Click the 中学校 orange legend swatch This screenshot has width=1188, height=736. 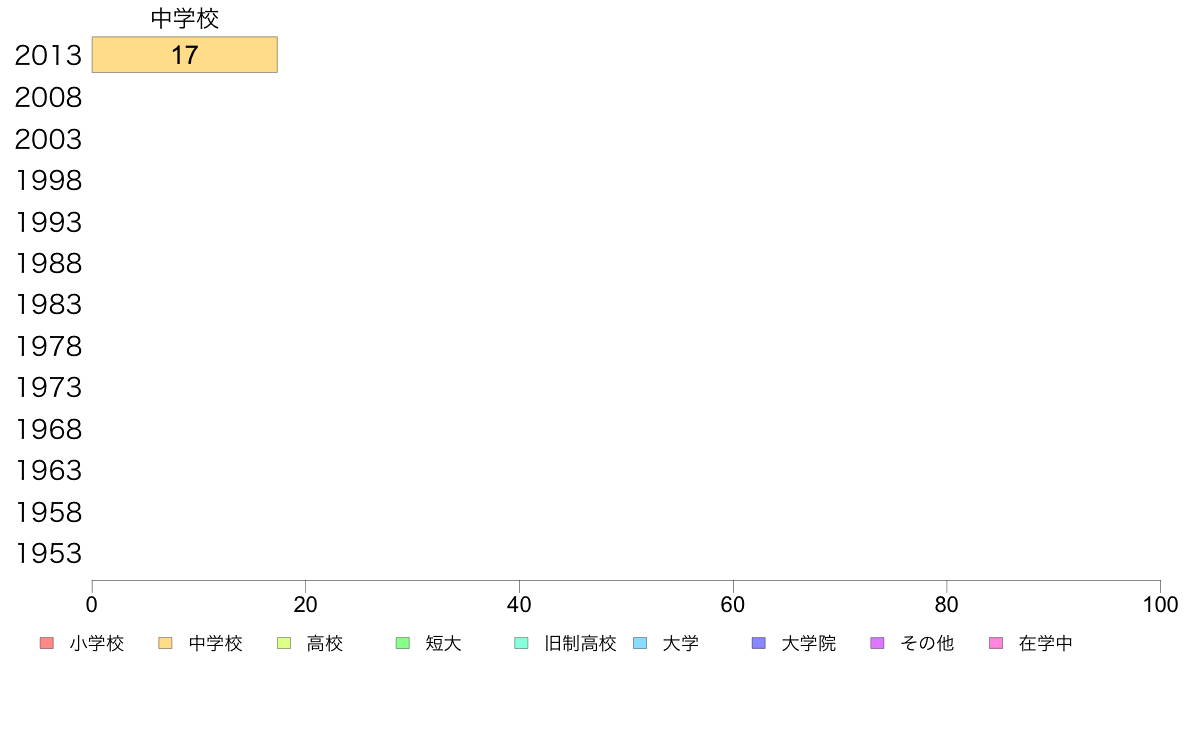click(x=165, y=644)
